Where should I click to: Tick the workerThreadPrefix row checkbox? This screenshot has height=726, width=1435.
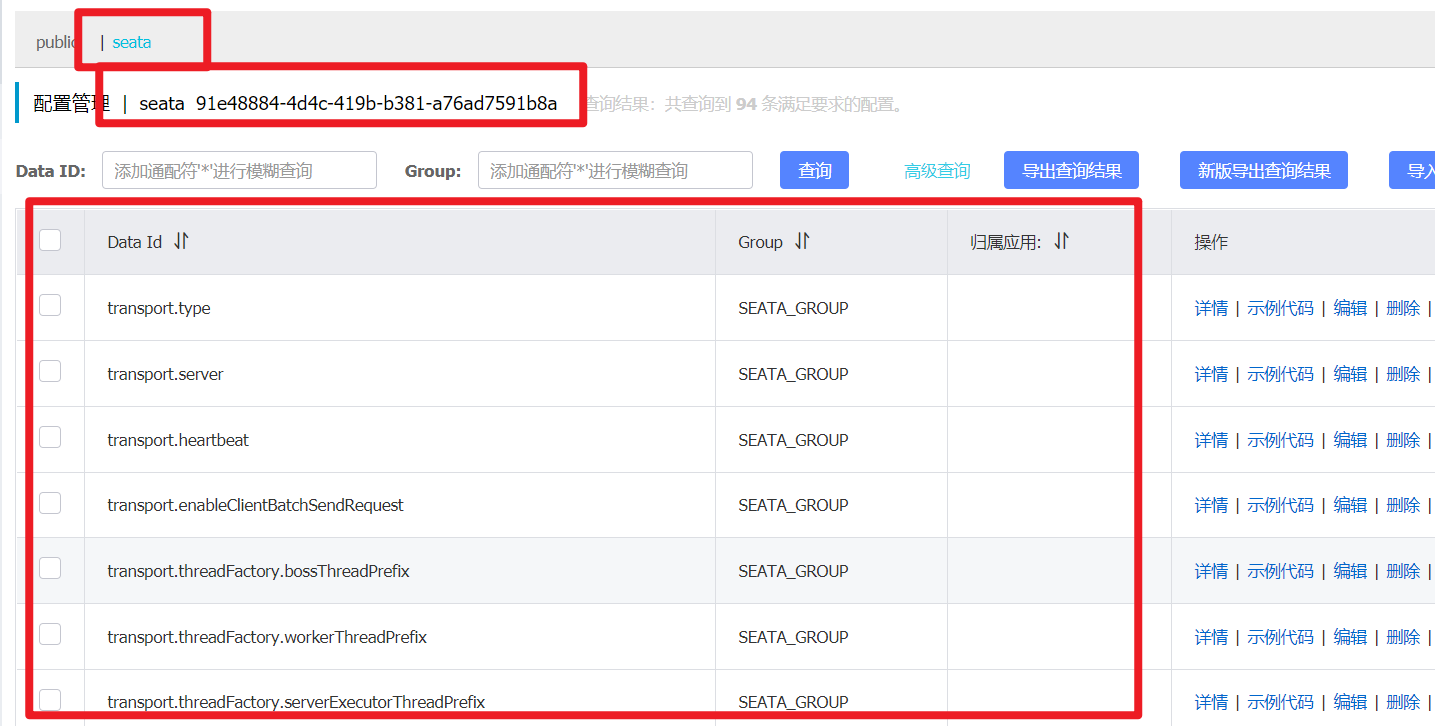(50, 634)
